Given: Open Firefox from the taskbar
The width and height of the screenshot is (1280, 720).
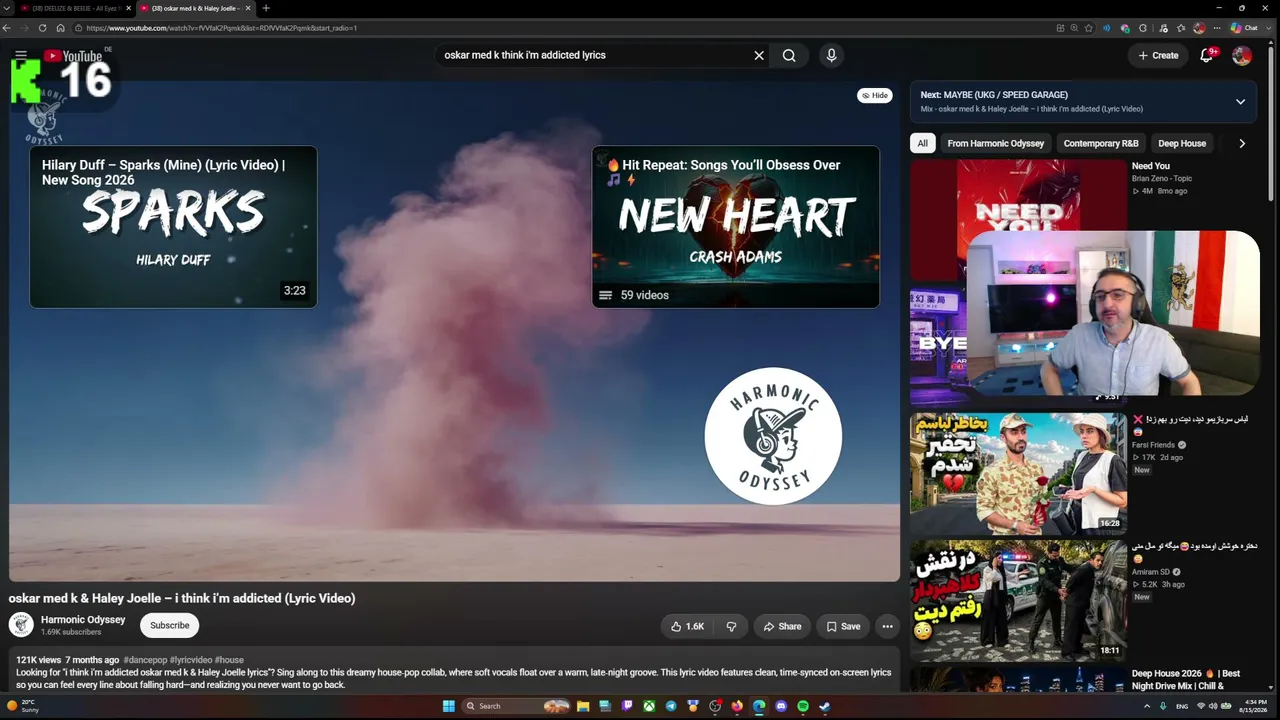Looking at the screenshot, I should 737,706.
